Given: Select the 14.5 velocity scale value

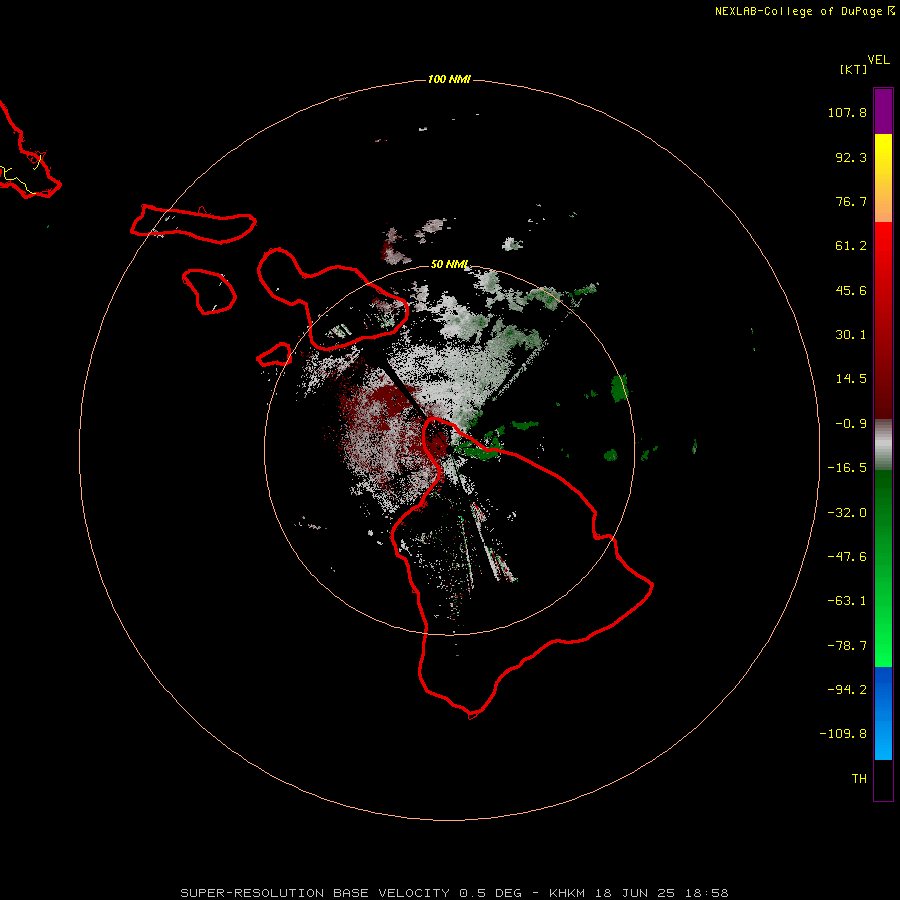Looking at the screenshot, I should pos(851,379).
